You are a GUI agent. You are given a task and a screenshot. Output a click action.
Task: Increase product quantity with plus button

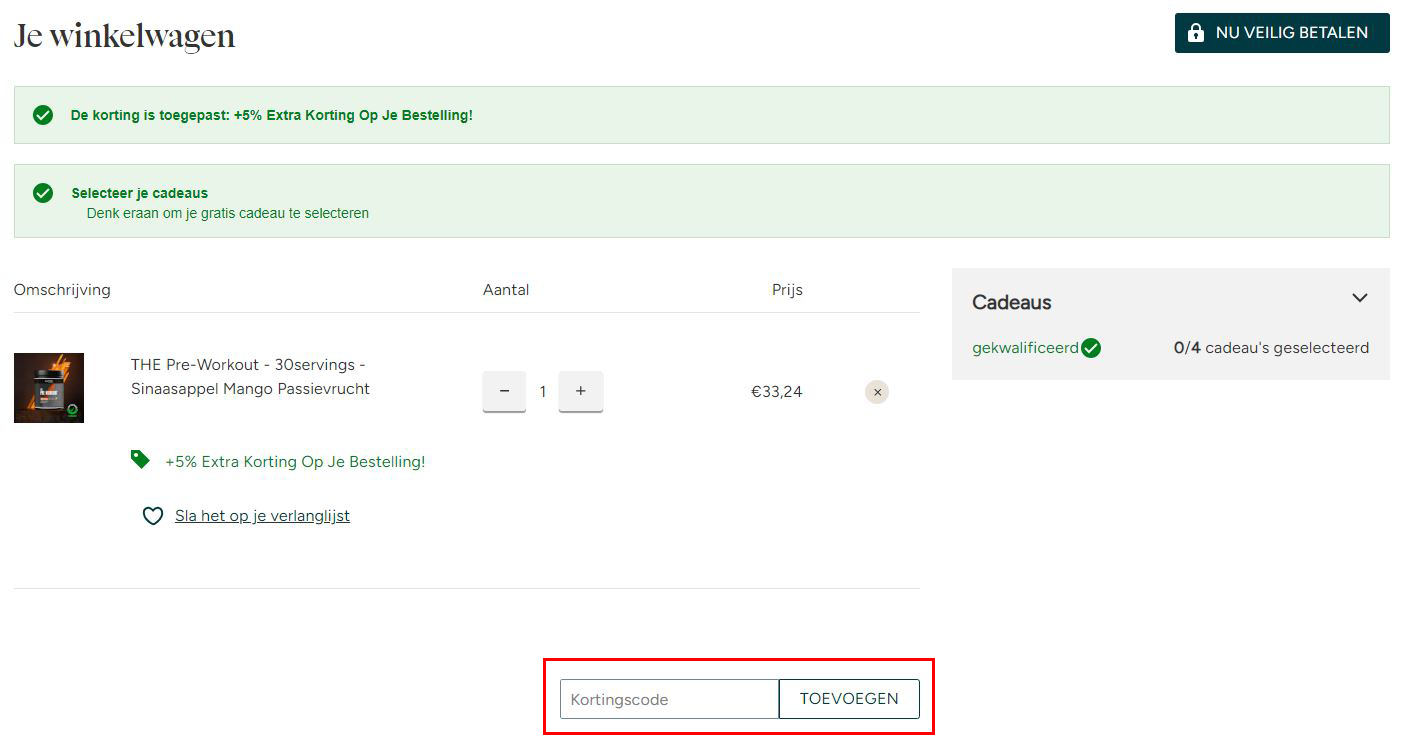point(580,391)
